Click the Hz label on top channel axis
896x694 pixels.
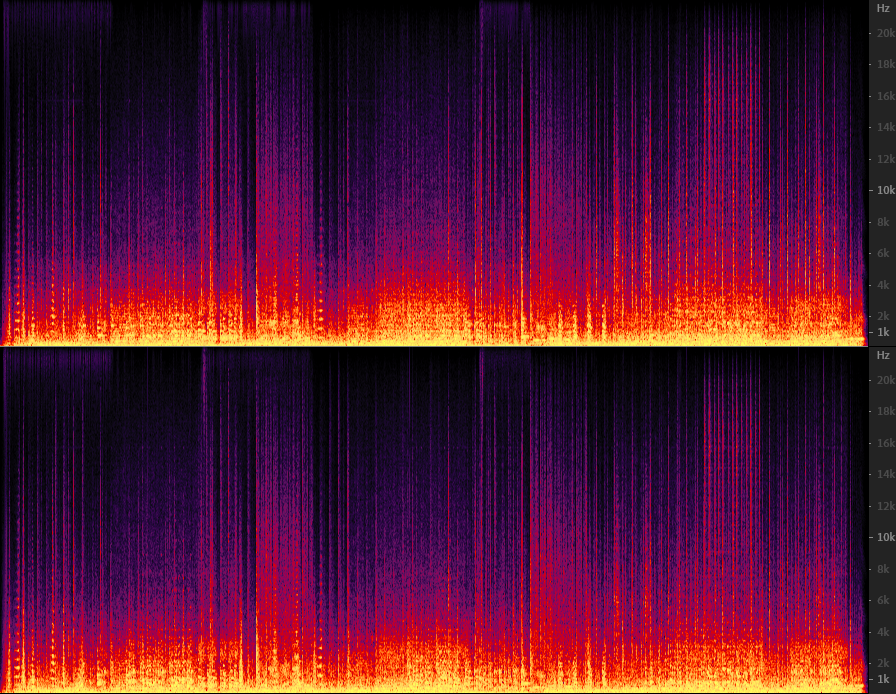pyautogui.click(x=883, y=8)
